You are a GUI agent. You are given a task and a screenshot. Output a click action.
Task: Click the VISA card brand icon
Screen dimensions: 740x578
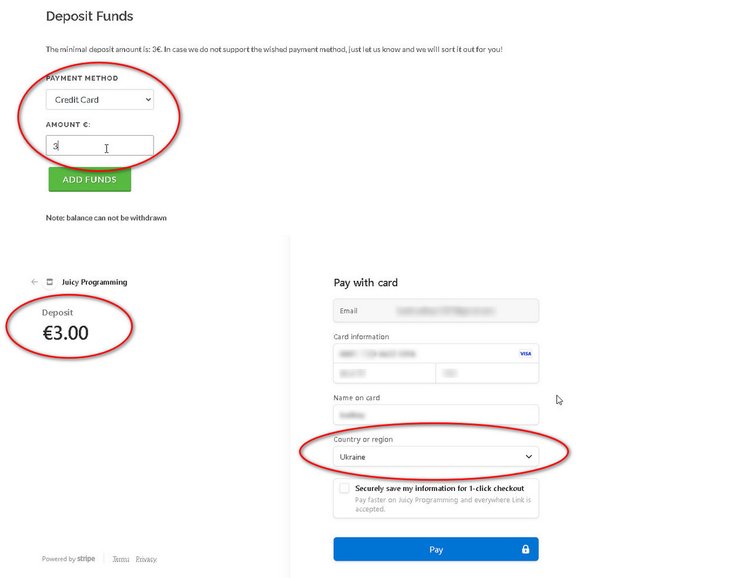tap(525, 354)
